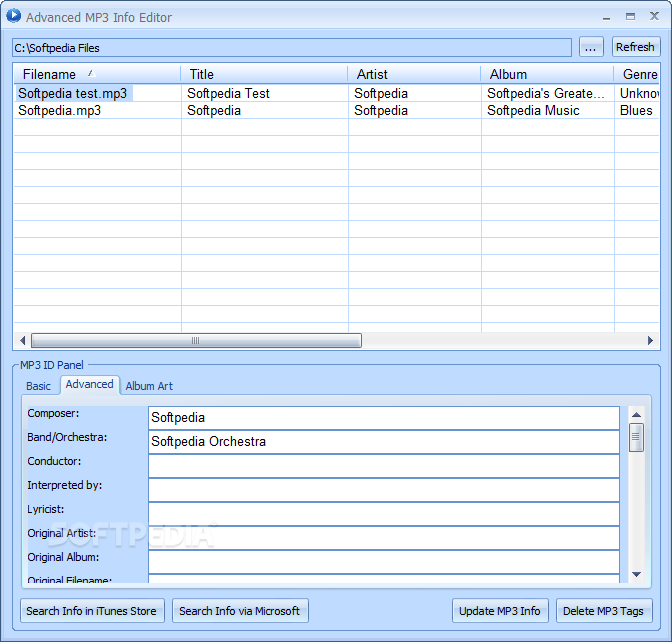Click the browse folder '...' button
Image resolution: width=672 pixels, height=642 pixels.
coord(591,47)
